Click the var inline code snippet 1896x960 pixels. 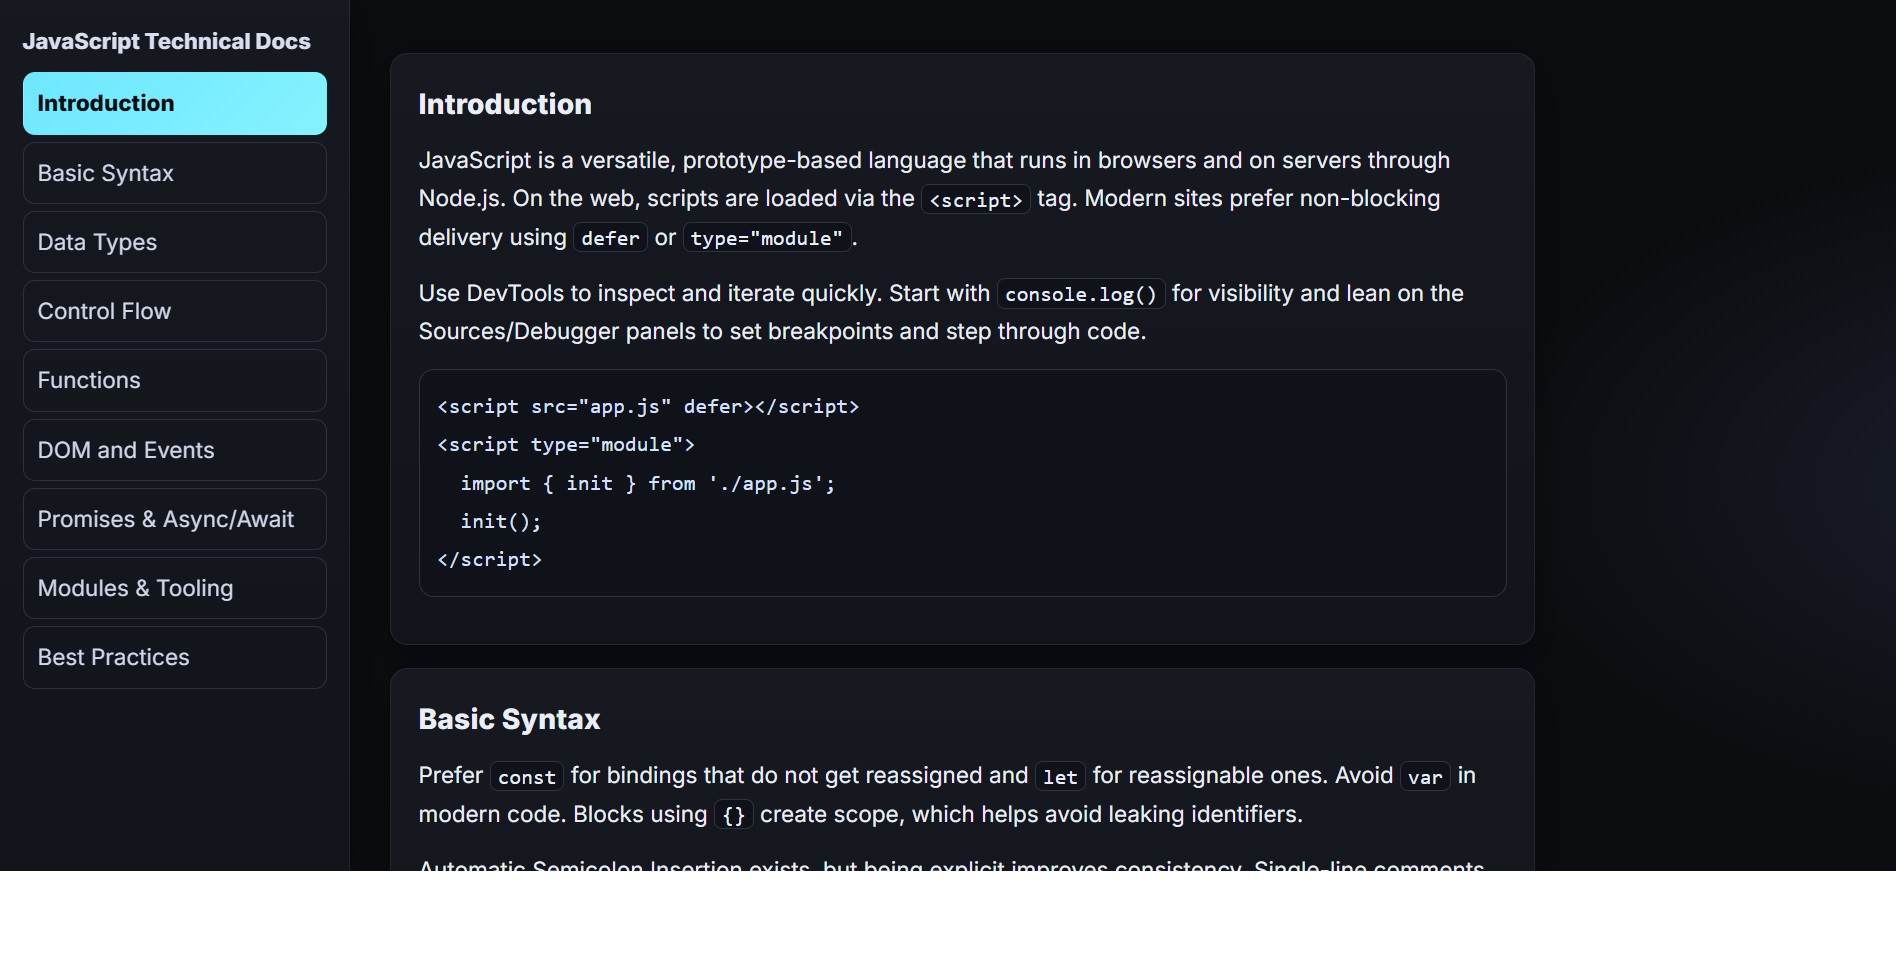point(1424,777)
